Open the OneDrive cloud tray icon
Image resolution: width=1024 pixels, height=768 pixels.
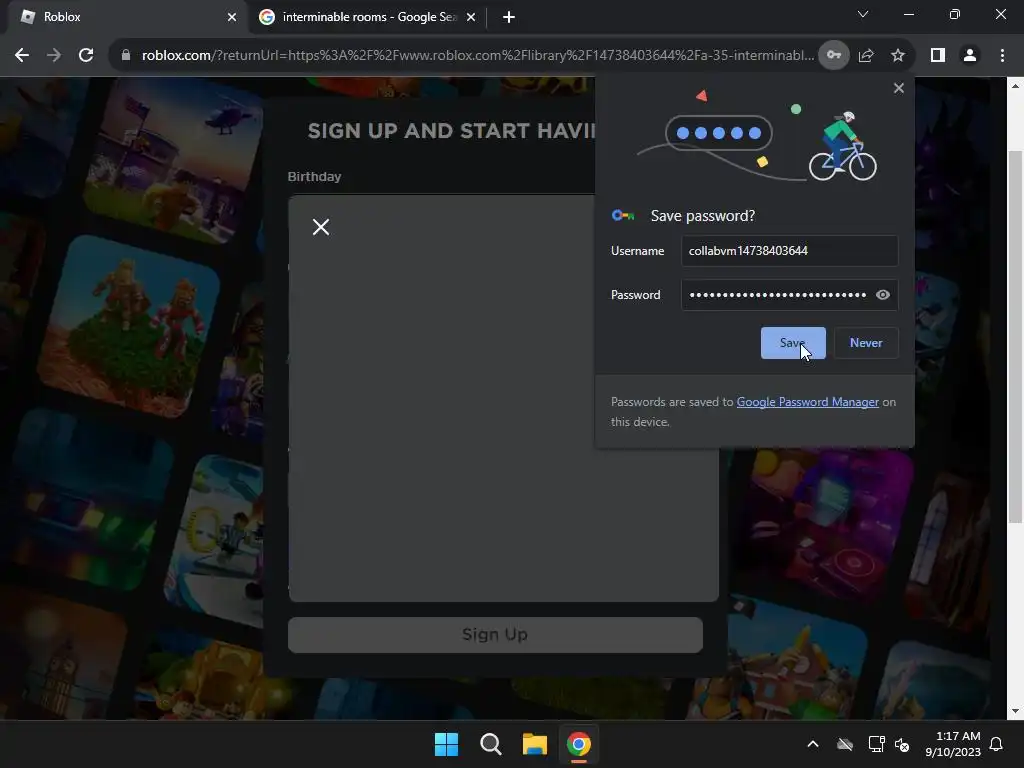845,744
